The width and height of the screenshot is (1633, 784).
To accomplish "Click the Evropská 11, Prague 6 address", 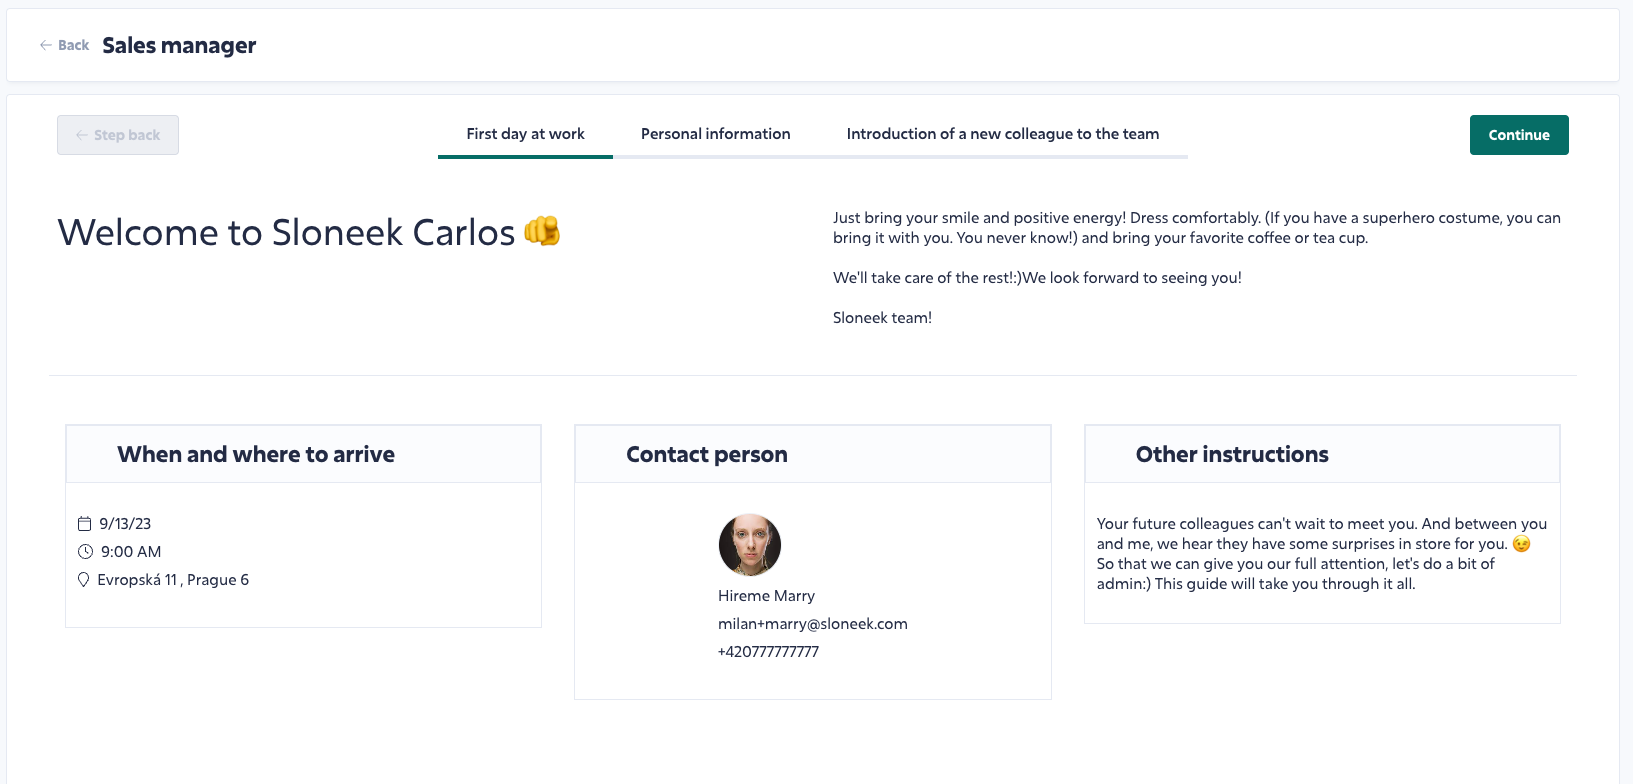I will (x=173, y=580).
